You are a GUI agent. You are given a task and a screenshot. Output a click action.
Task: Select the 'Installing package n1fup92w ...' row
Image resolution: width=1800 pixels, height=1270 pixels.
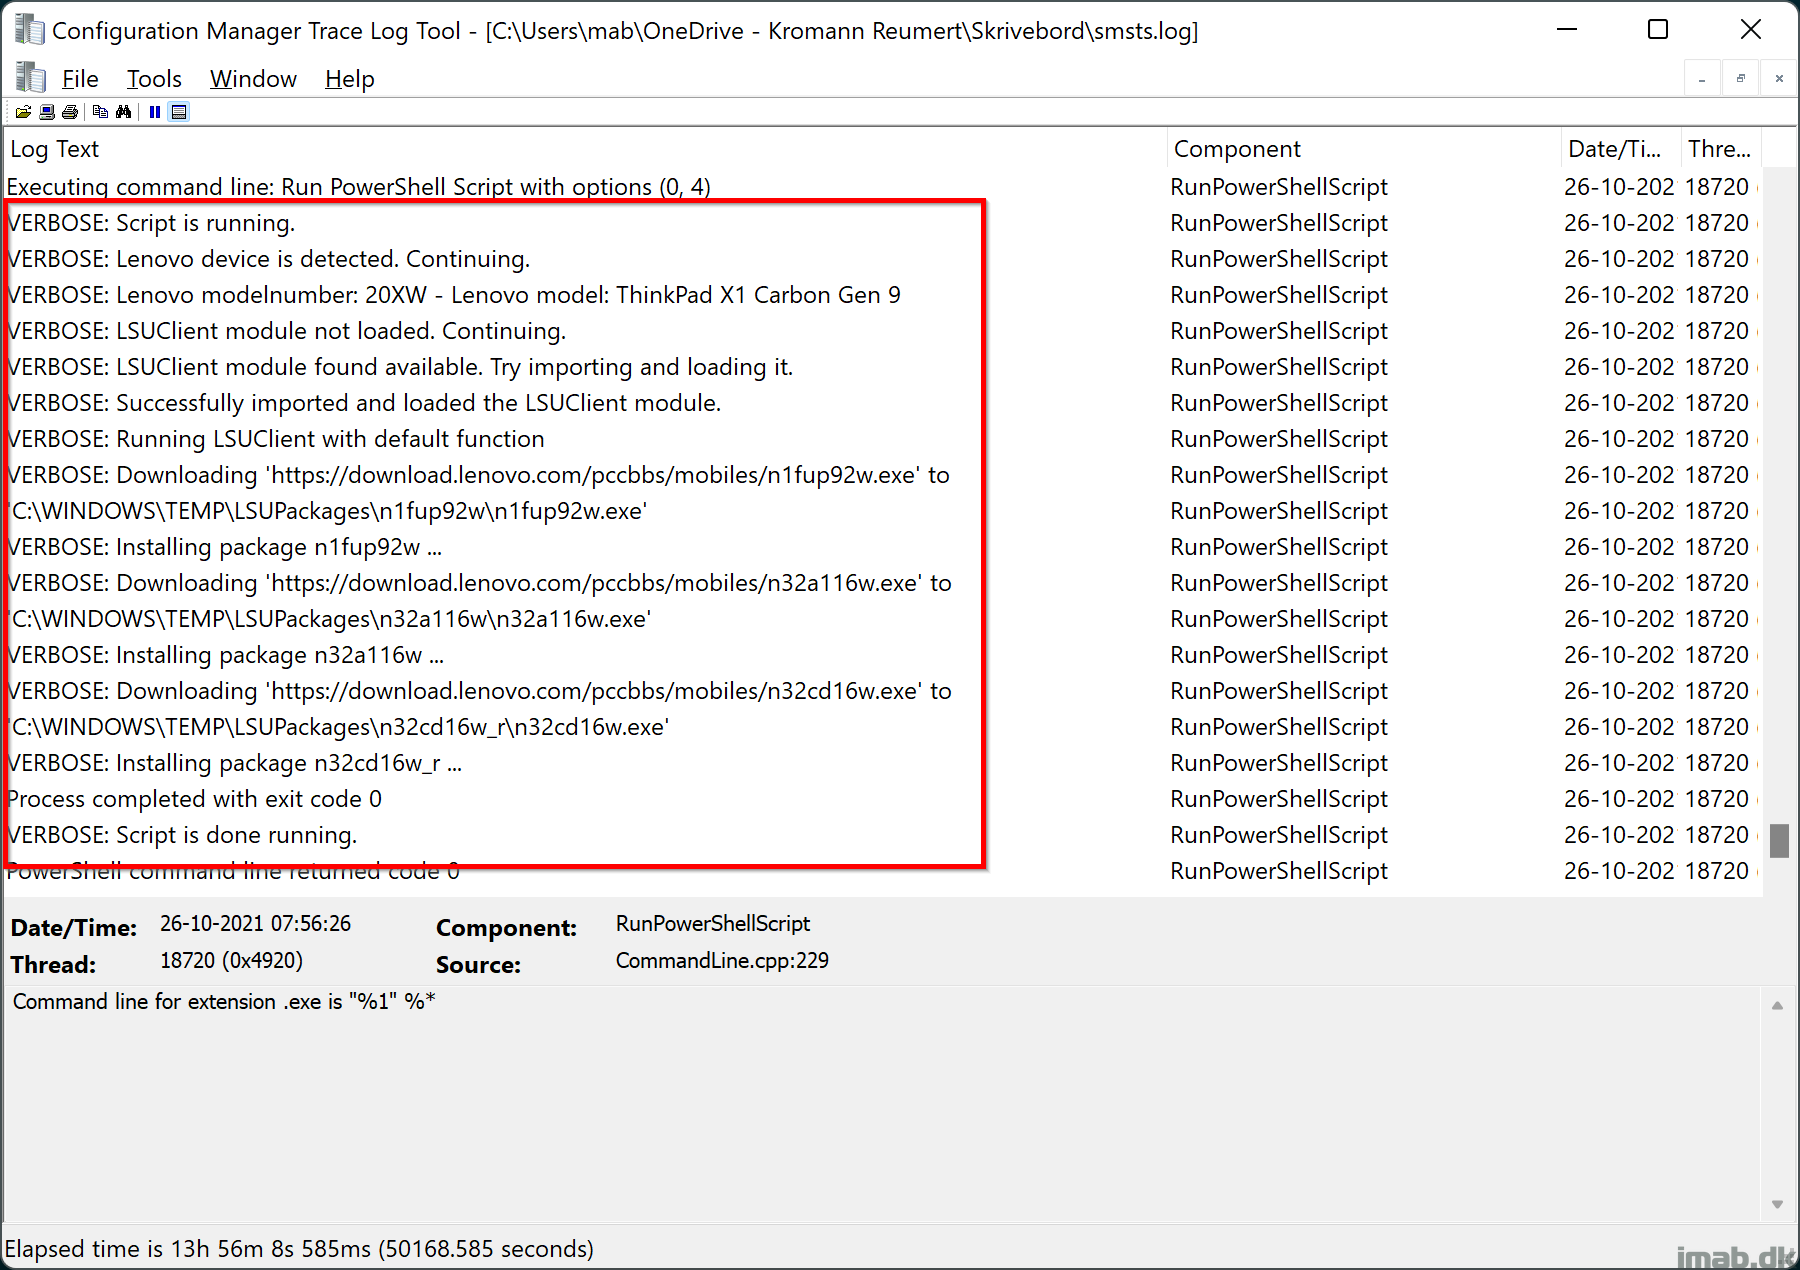pyautogui.click(x=882, y=547)
